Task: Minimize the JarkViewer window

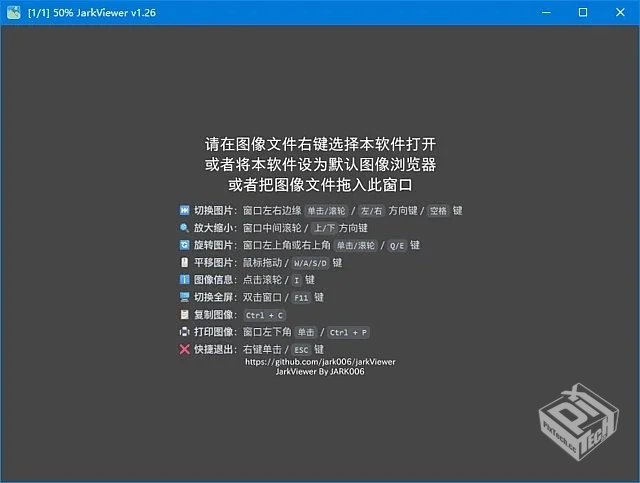Action: [x=546, y=12]
